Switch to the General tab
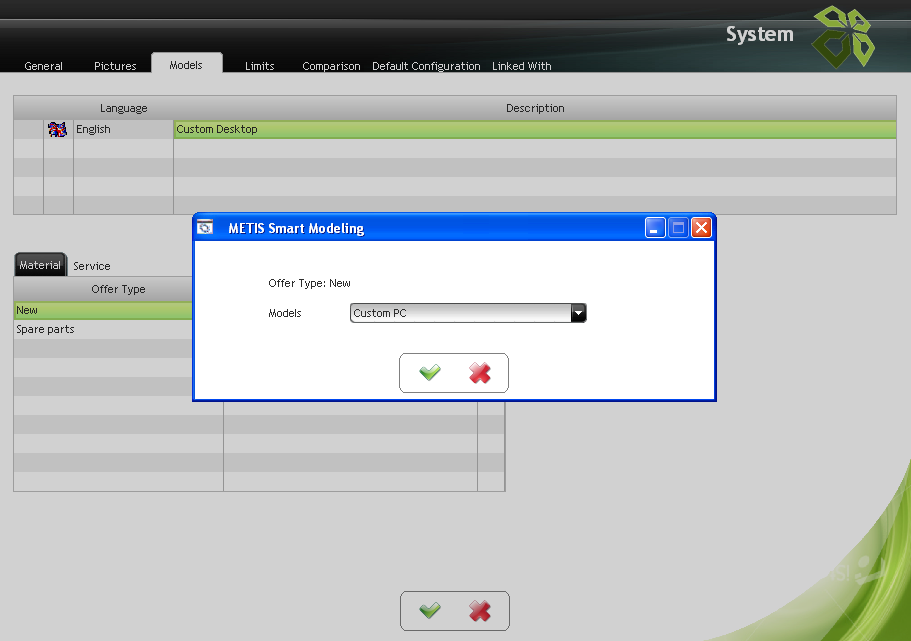 point(43,66)
